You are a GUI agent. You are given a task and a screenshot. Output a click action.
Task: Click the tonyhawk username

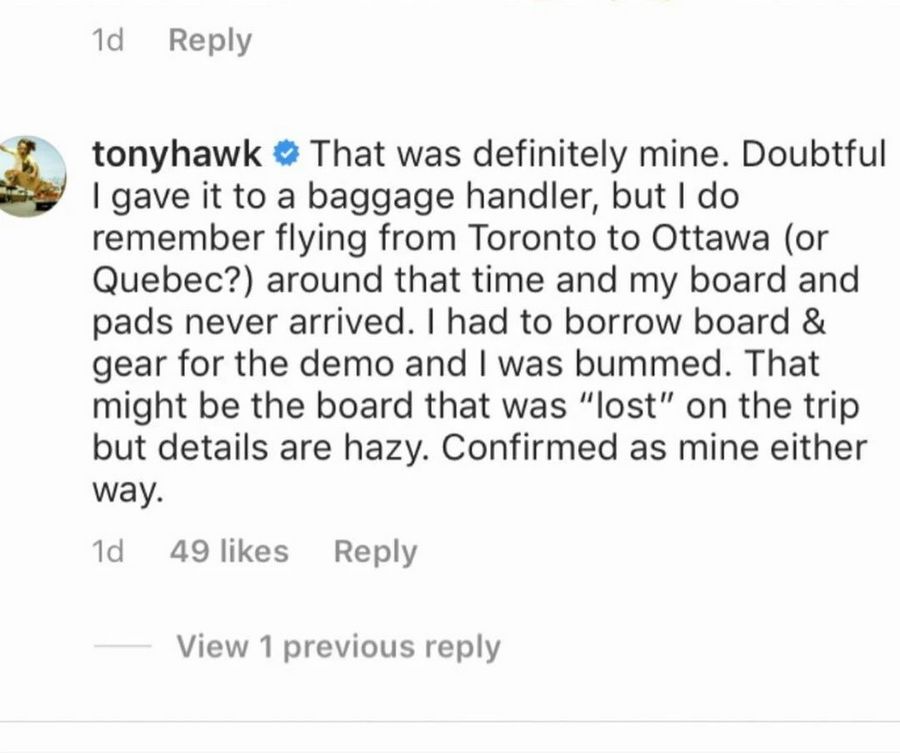(177, 154)
